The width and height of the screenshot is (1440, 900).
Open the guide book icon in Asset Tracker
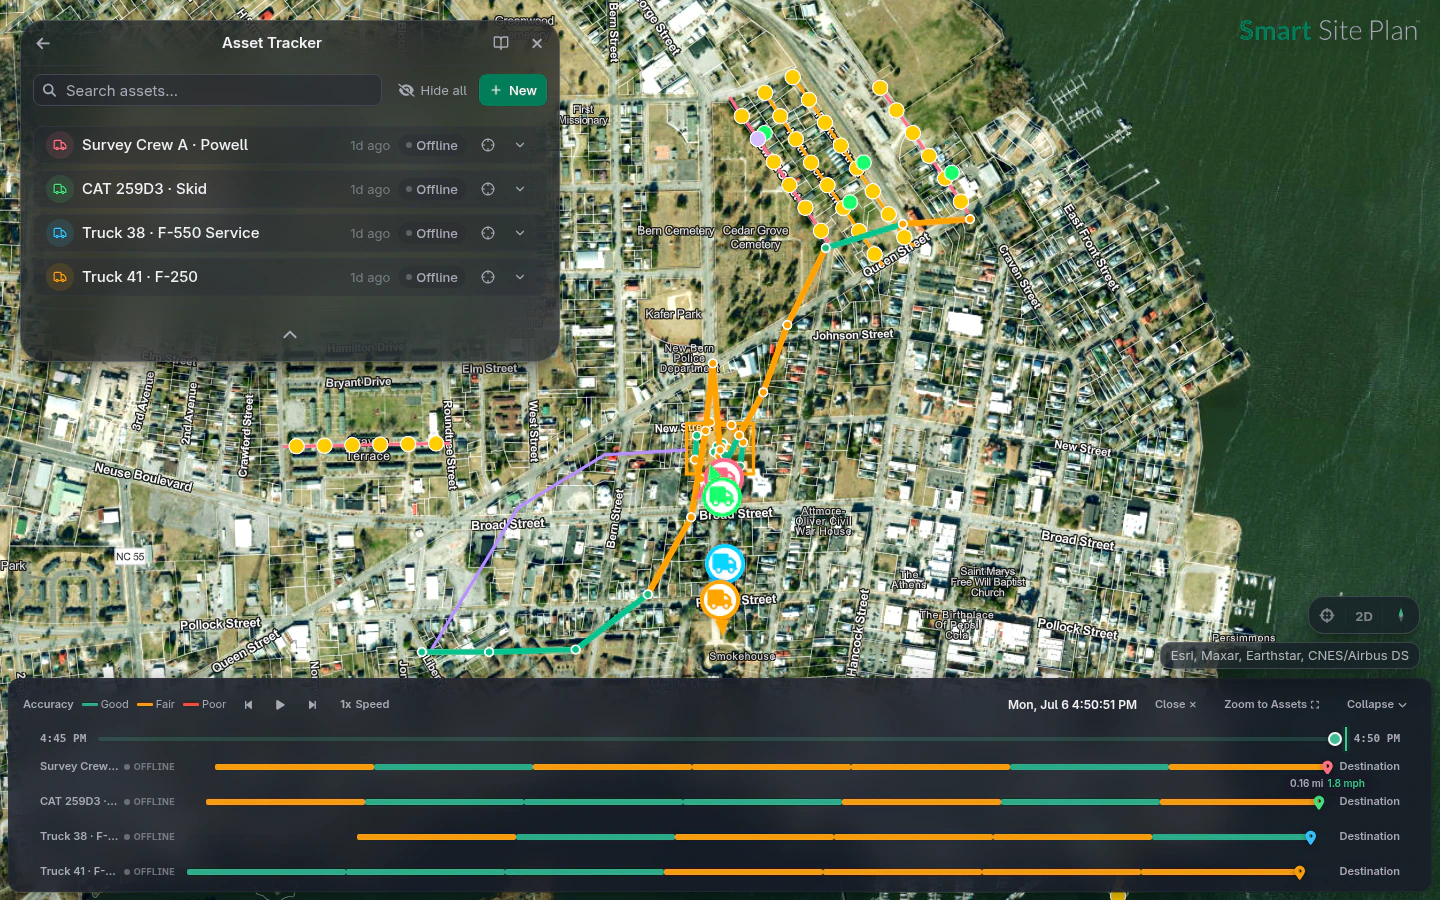click(x=501, y=43)
